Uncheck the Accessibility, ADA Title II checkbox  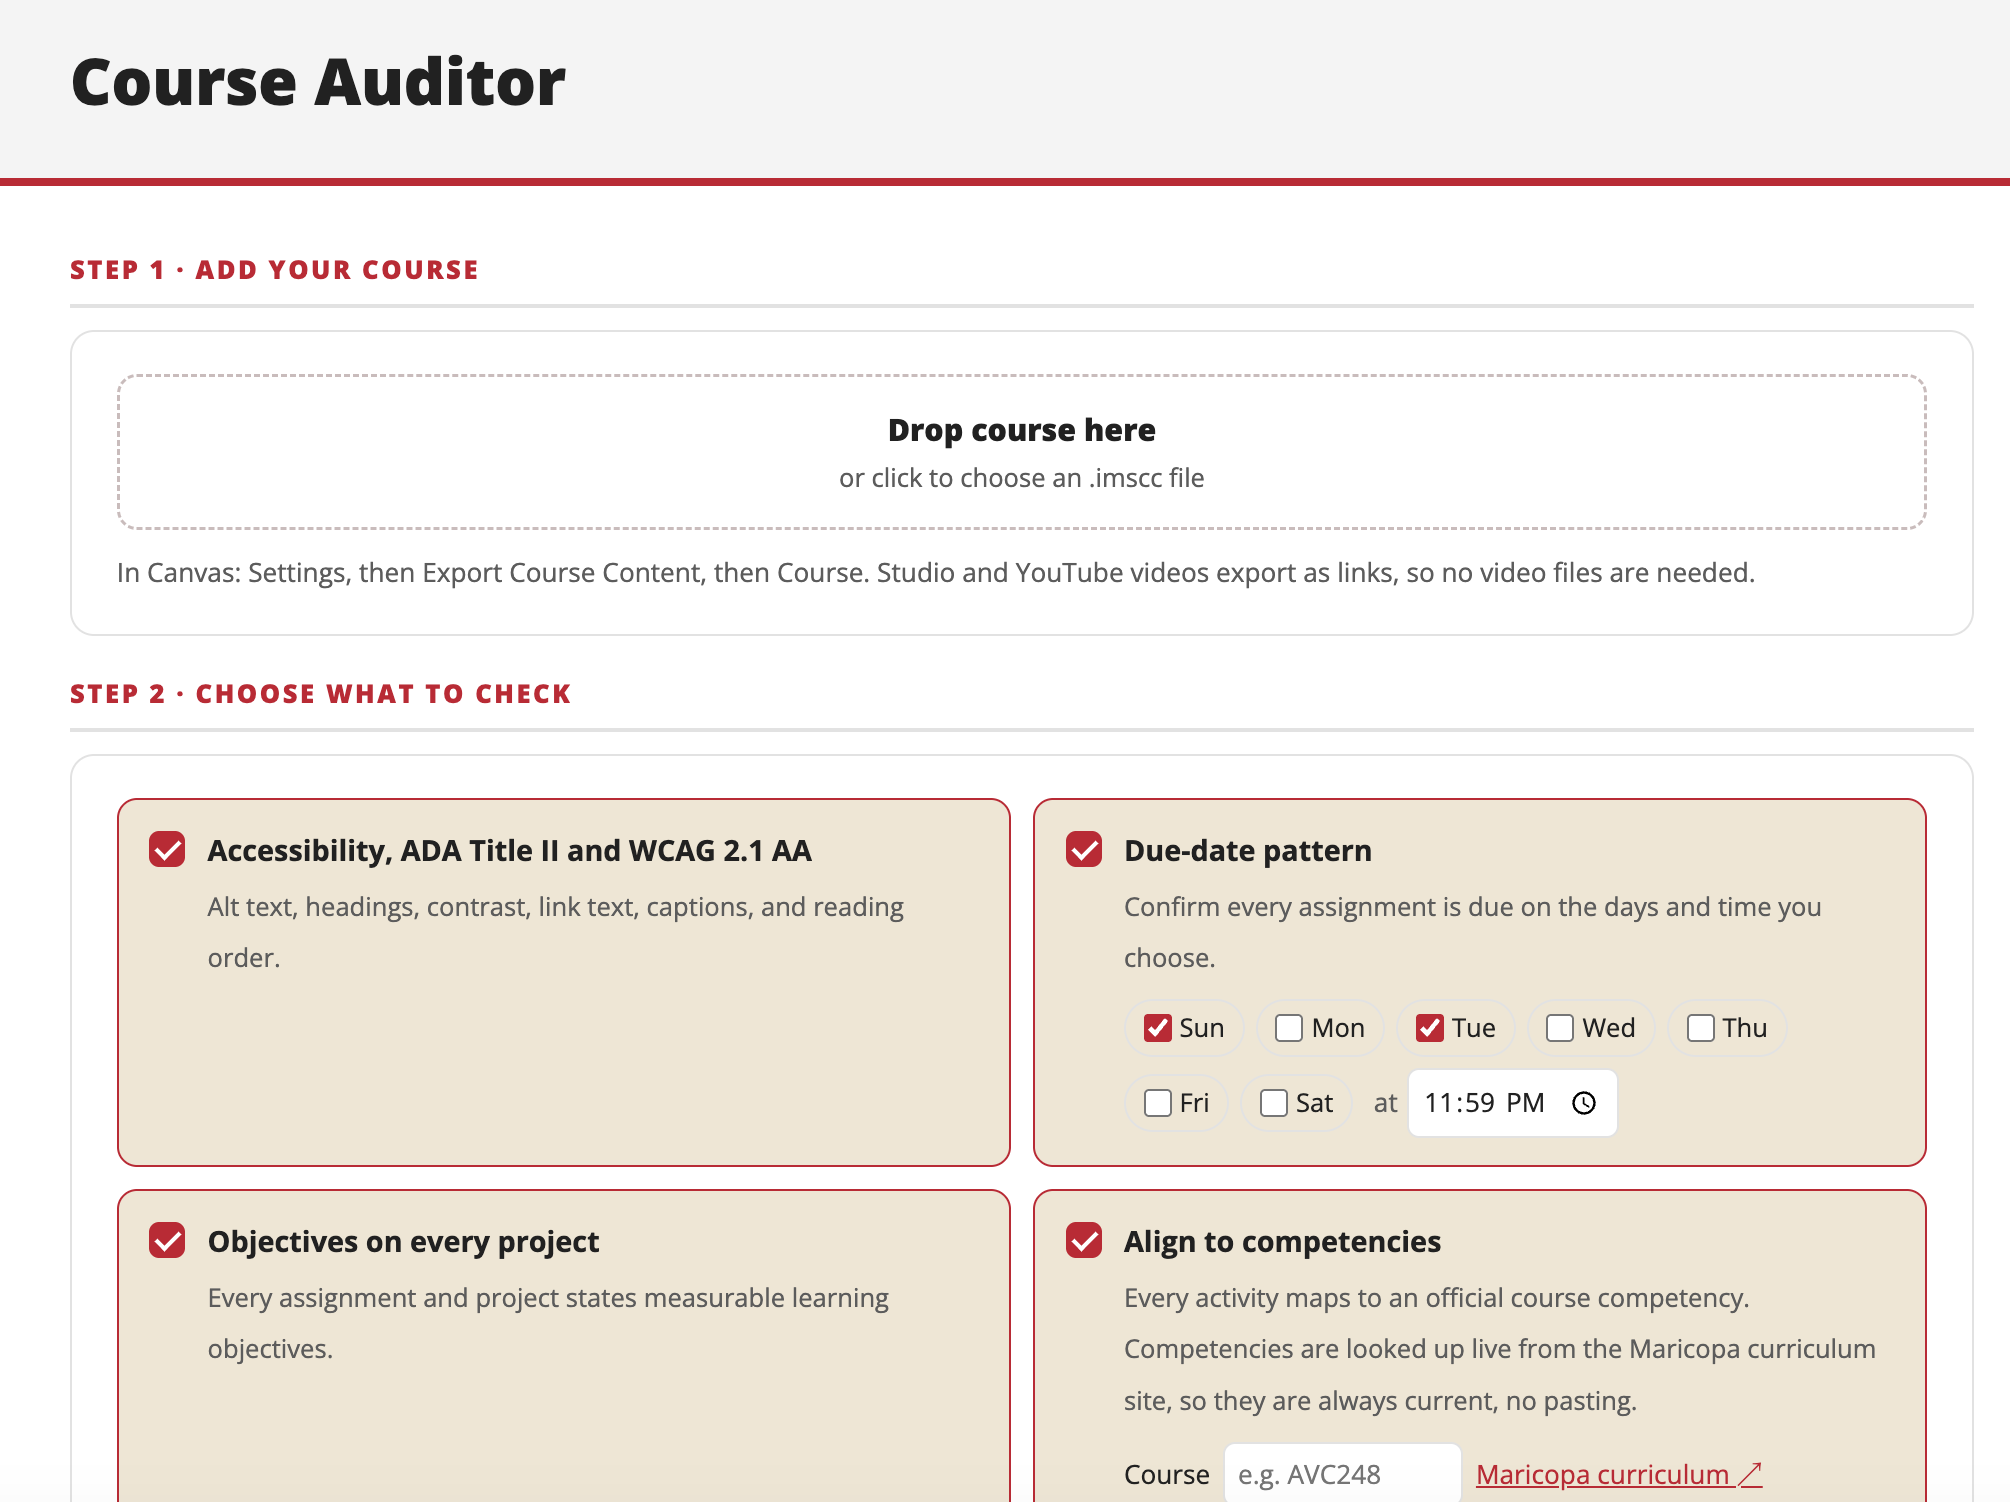(x=167, y=850)
